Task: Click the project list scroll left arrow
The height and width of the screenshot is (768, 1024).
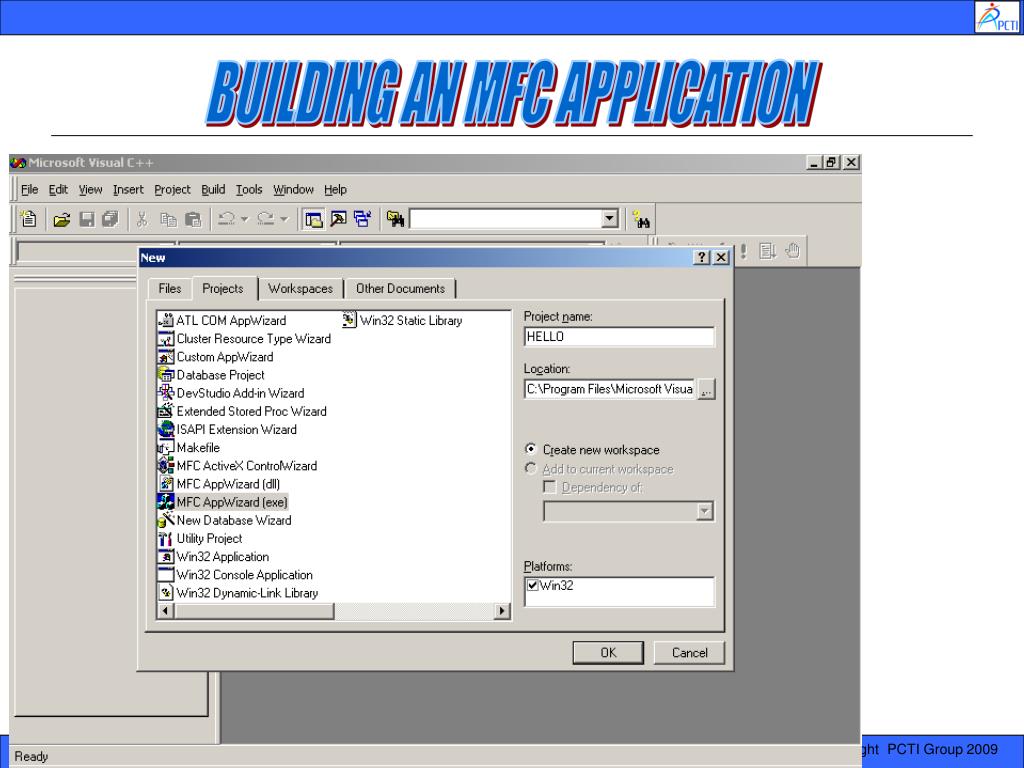Action: tap(165, 611)
